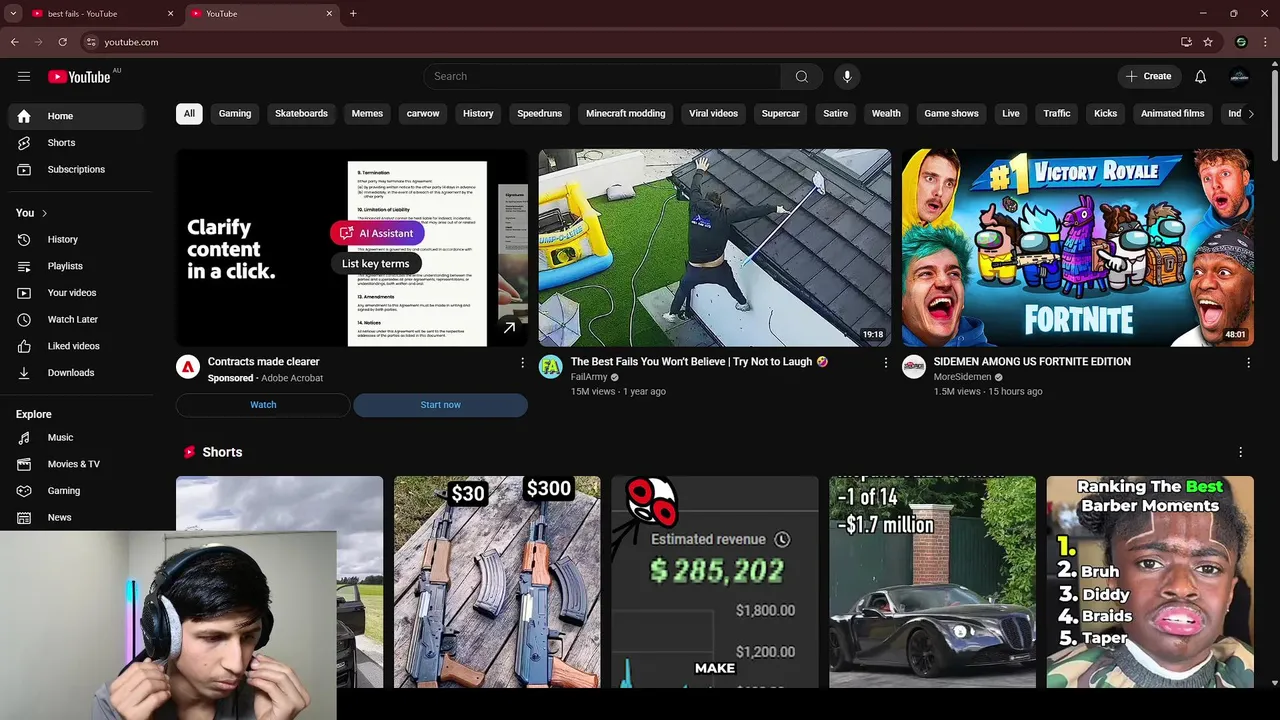This screenshot has height=720, width=1280.
Task: Click the MoreSidemen channel avatar
Action: pos(914,367)
